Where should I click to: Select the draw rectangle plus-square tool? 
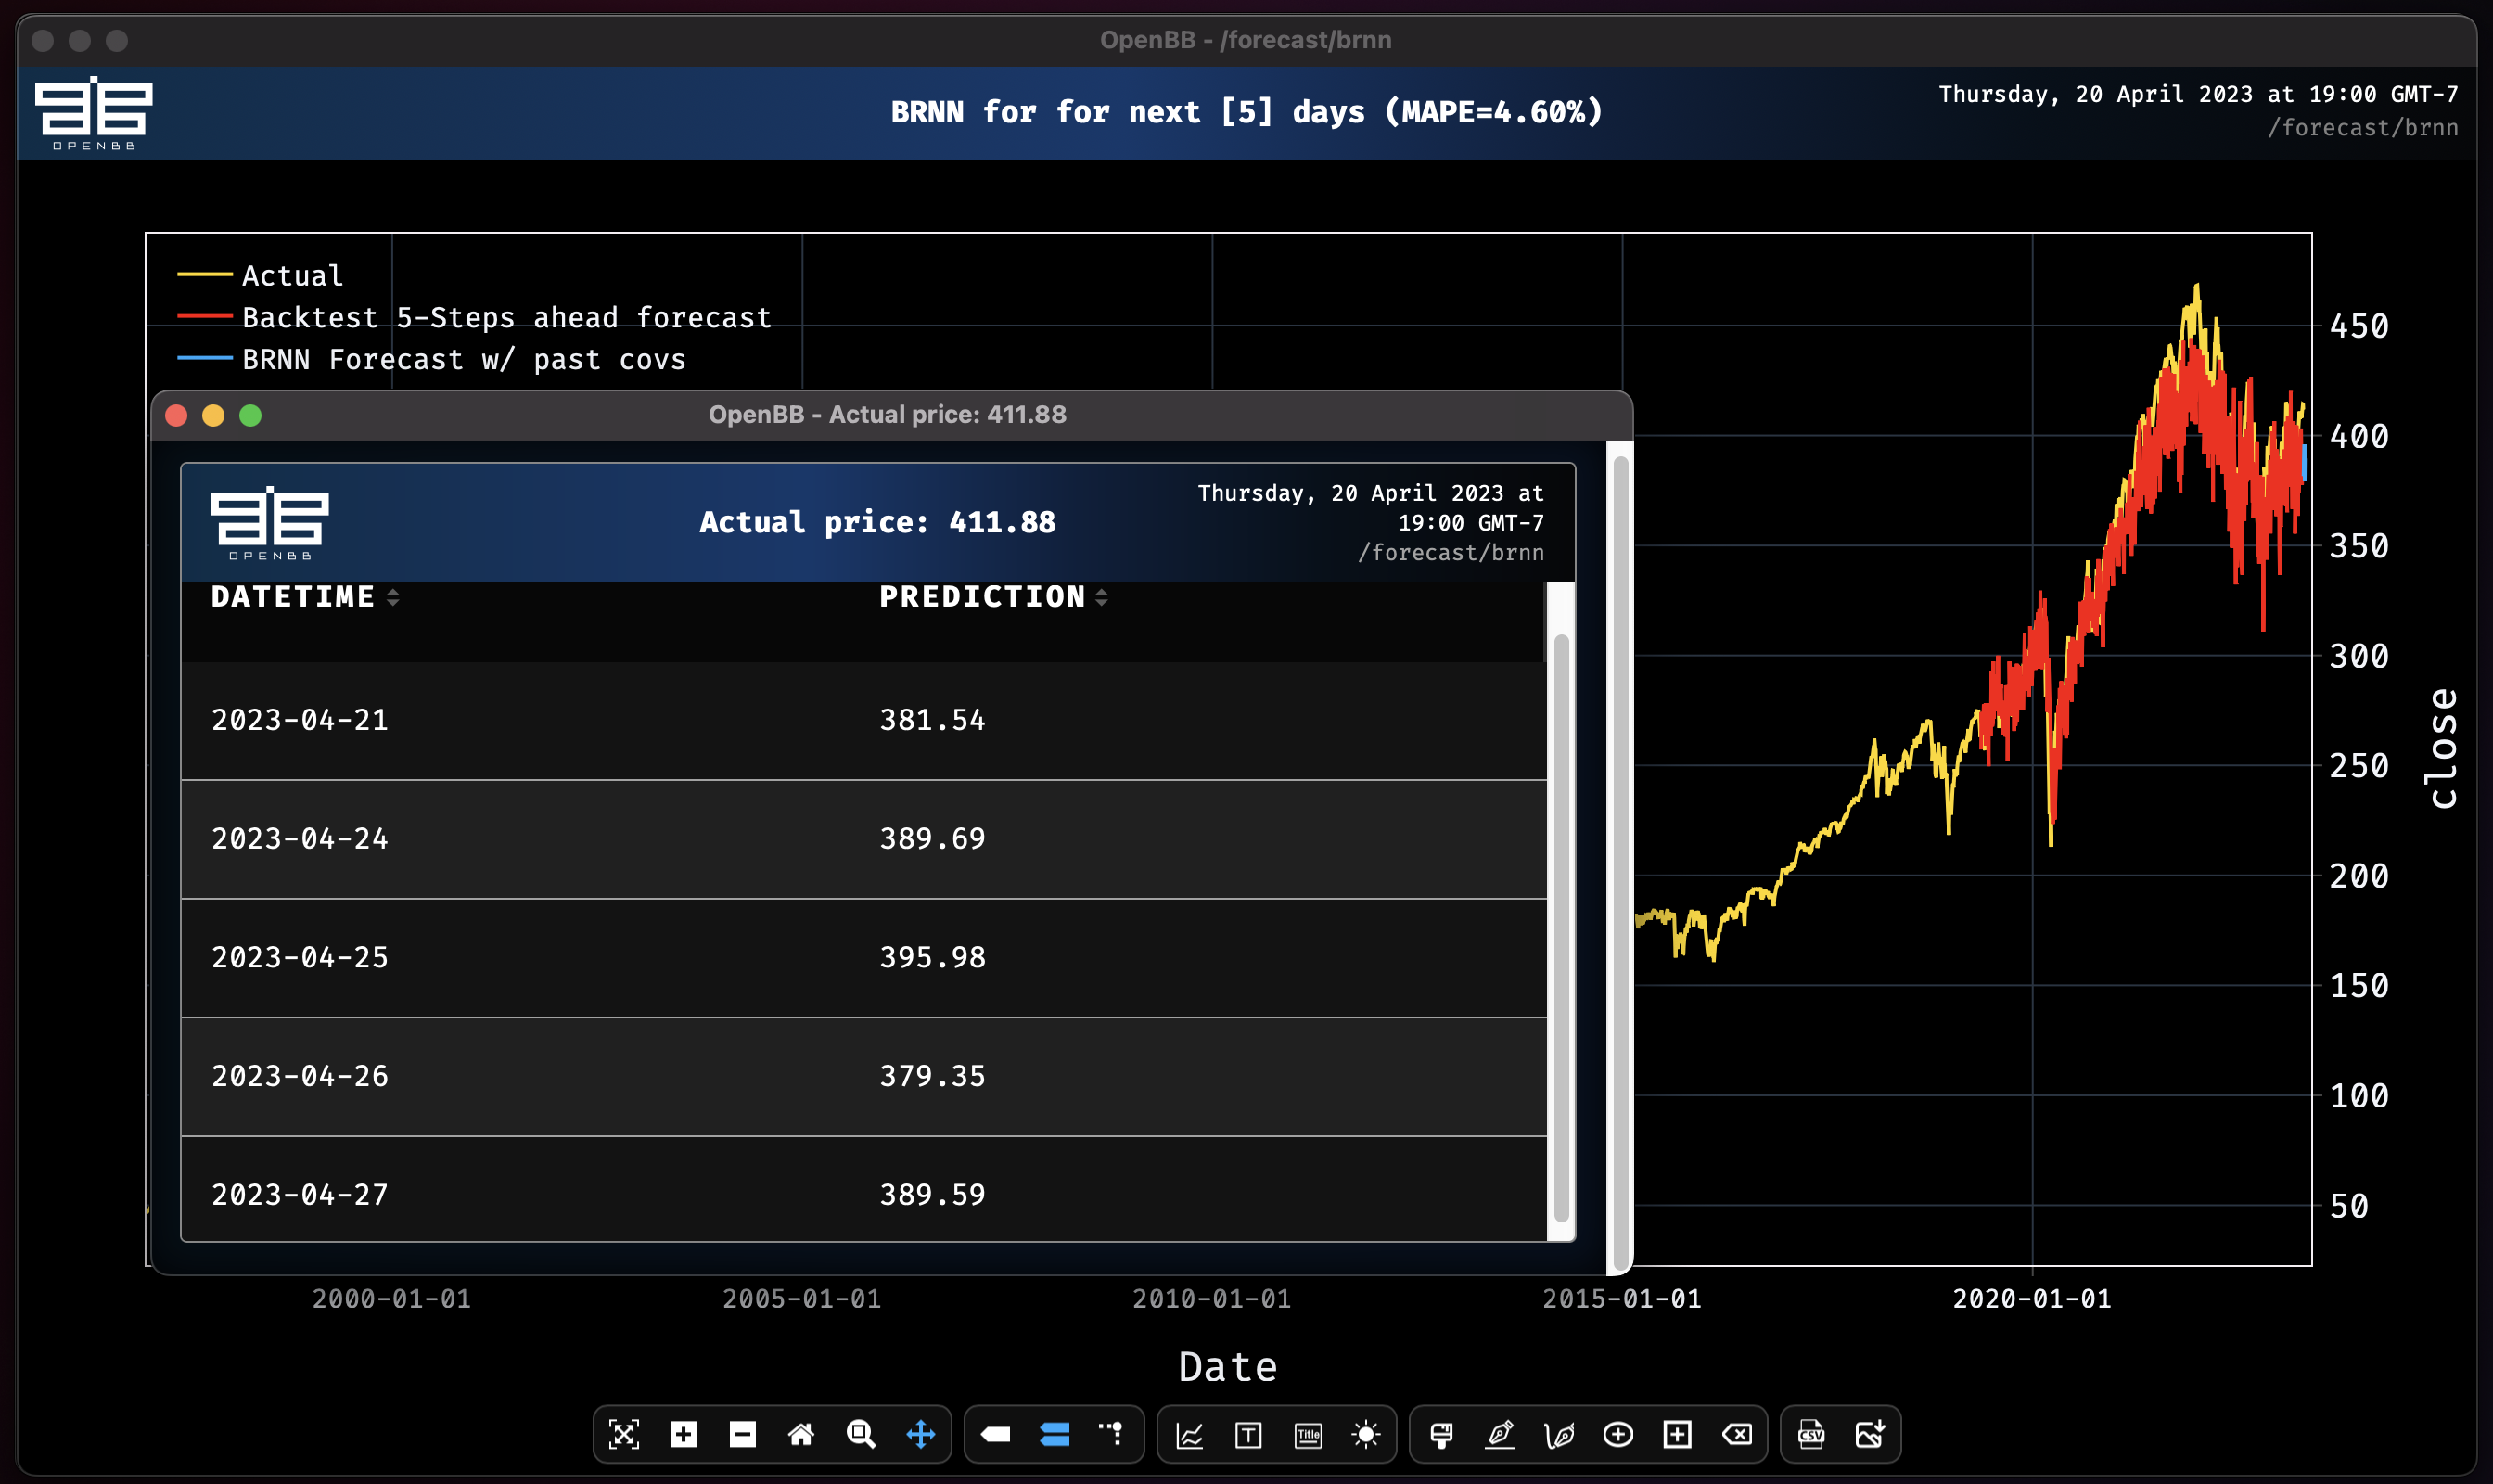pos(1677,1435)
